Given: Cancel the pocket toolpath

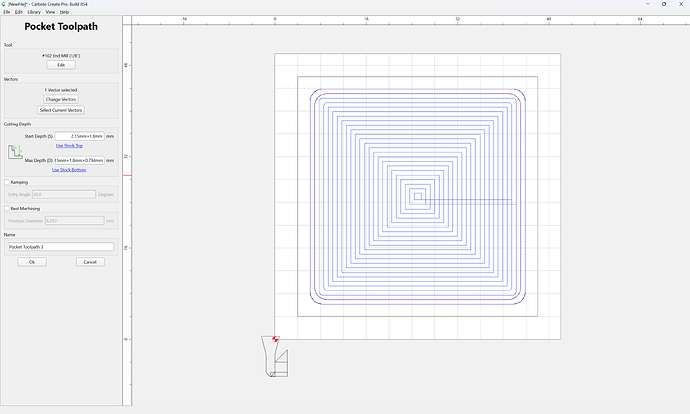Looking at the screenshot, I should point(90,262).
